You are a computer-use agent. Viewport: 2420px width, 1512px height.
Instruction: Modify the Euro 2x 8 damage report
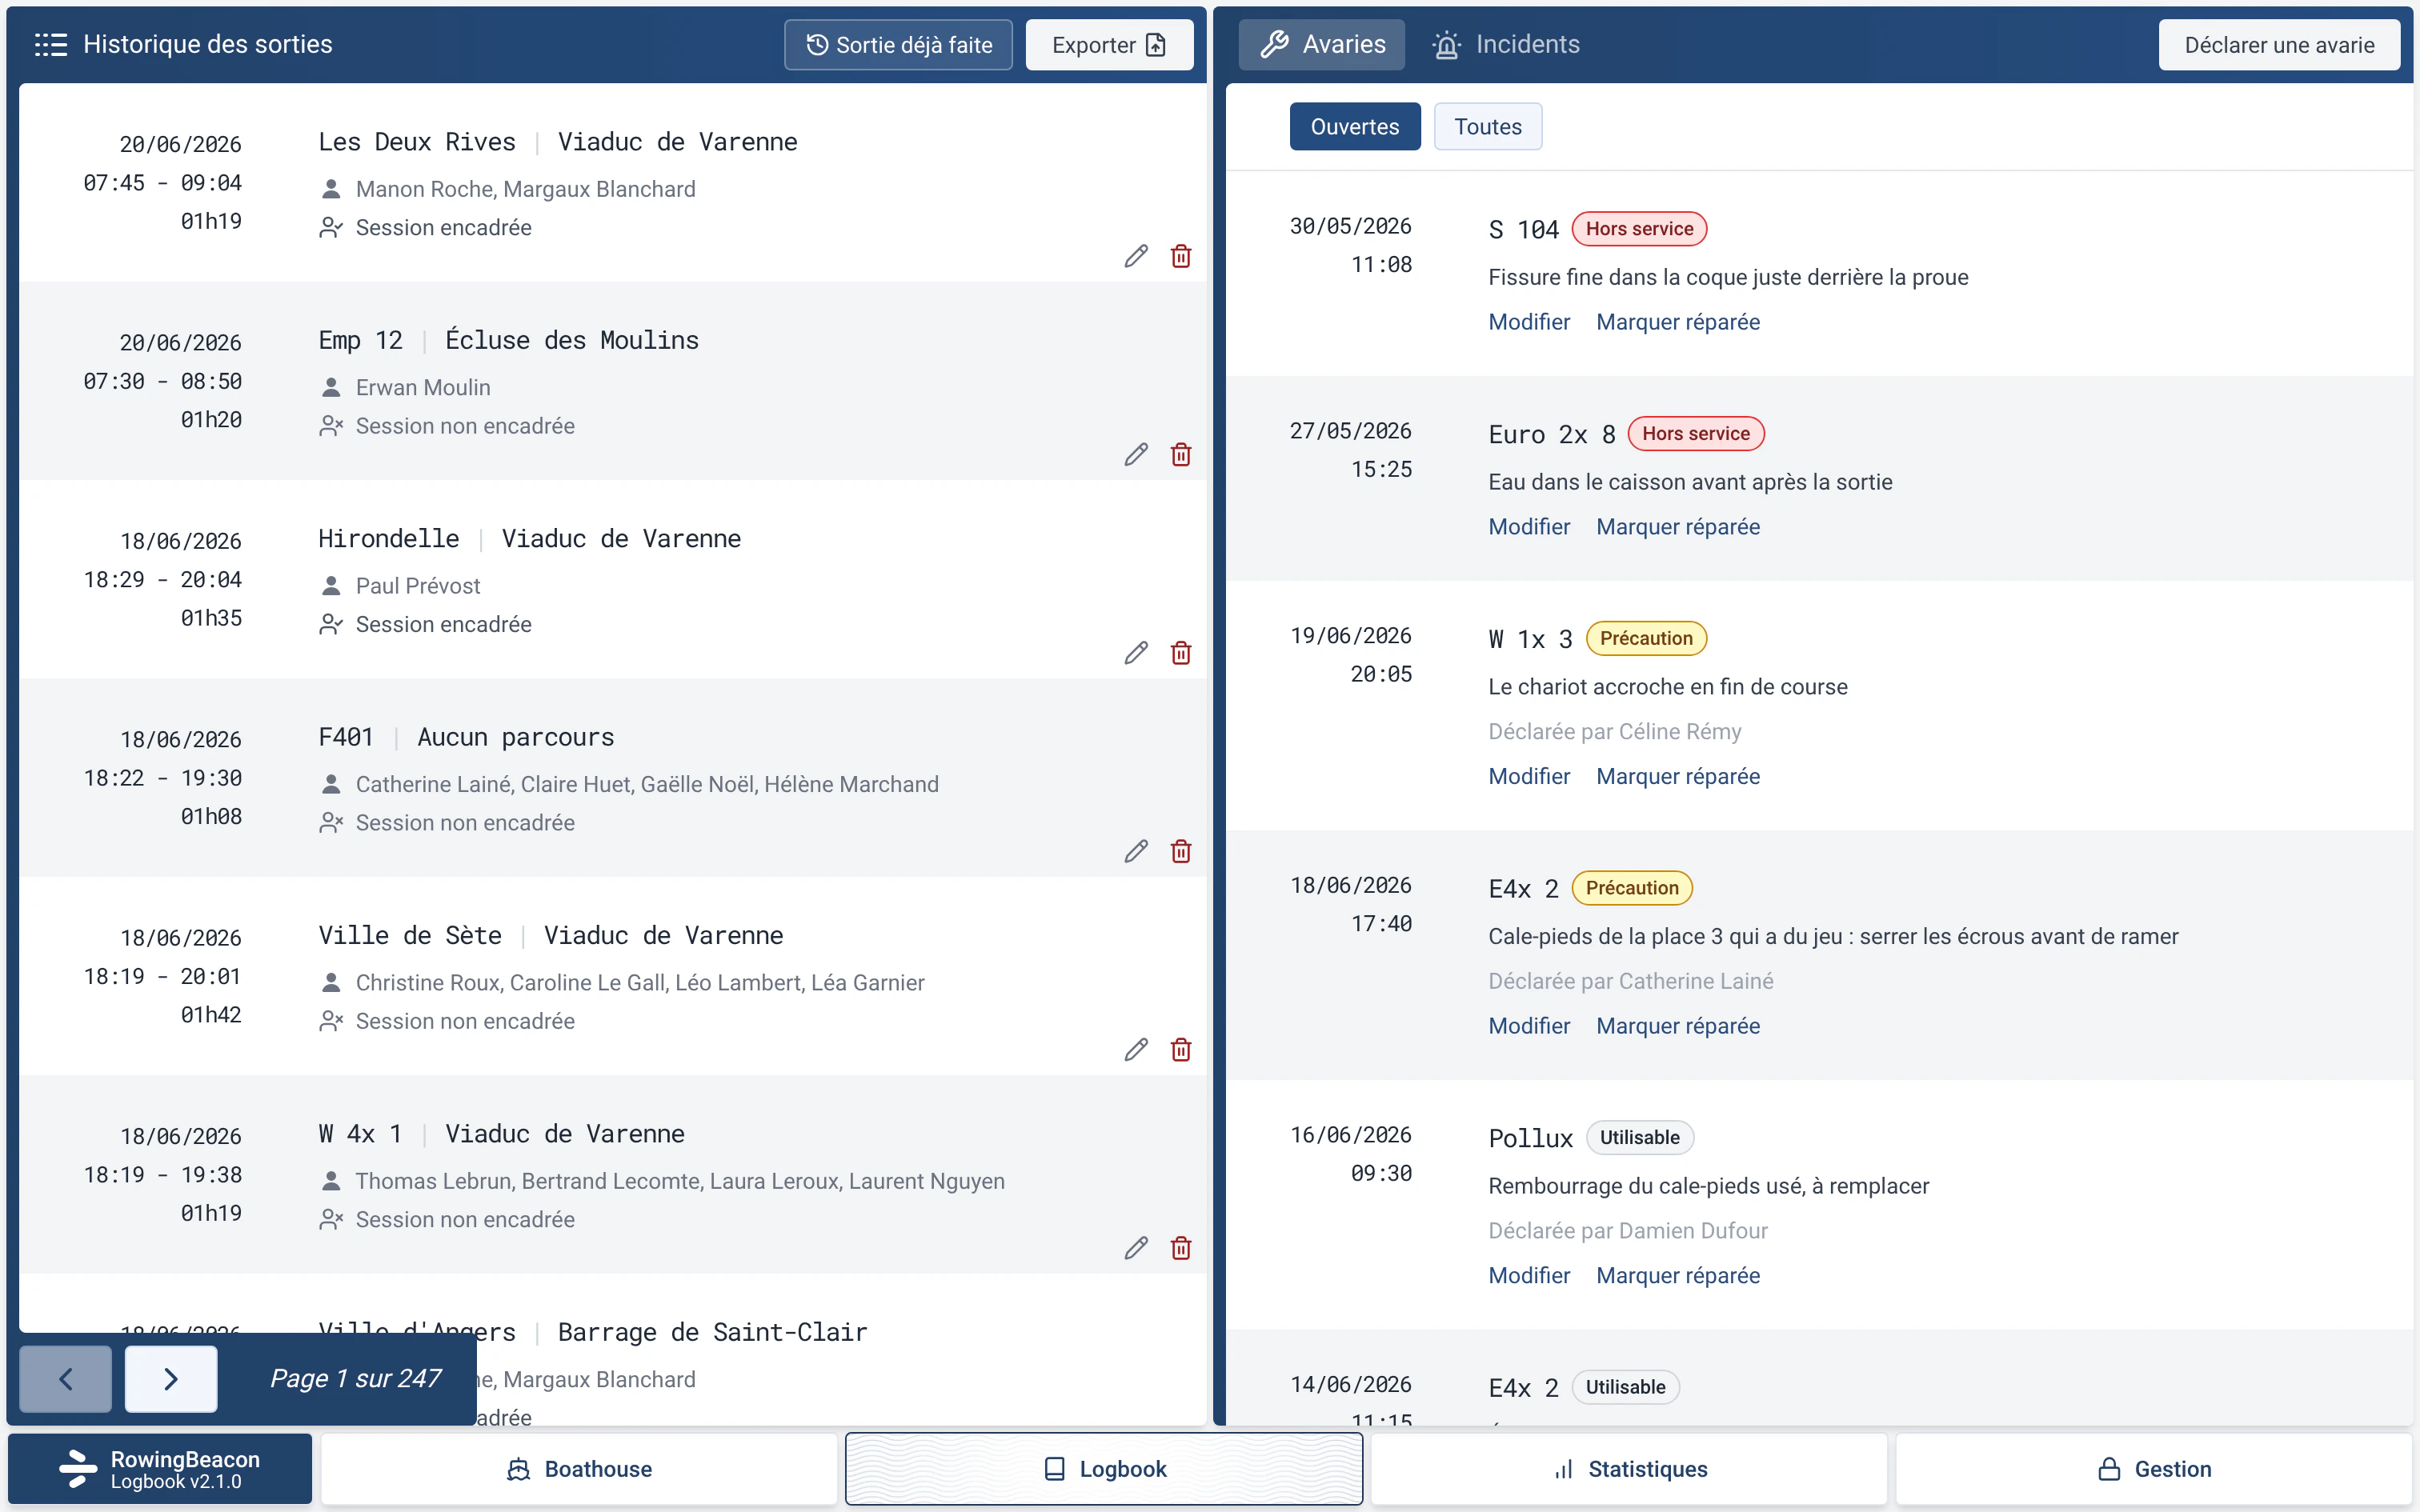[x=1529, y=527]
